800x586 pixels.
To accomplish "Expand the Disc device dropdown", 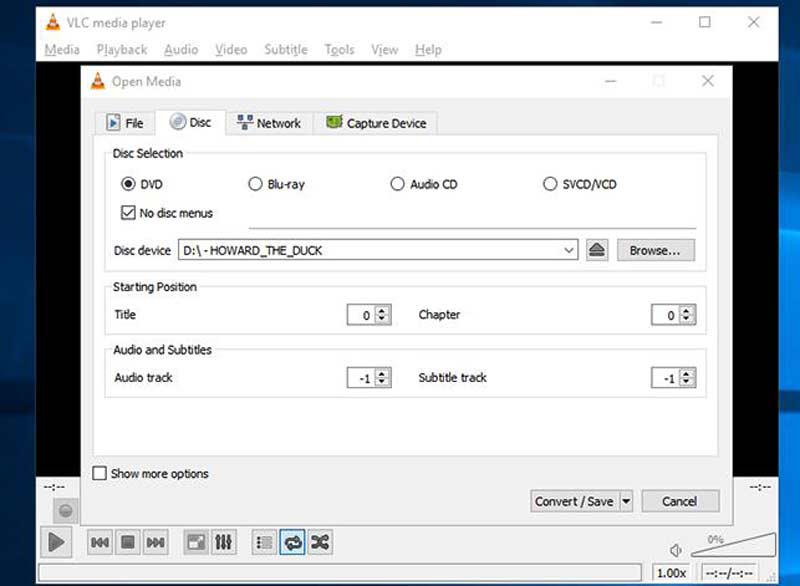I will 568,250.
